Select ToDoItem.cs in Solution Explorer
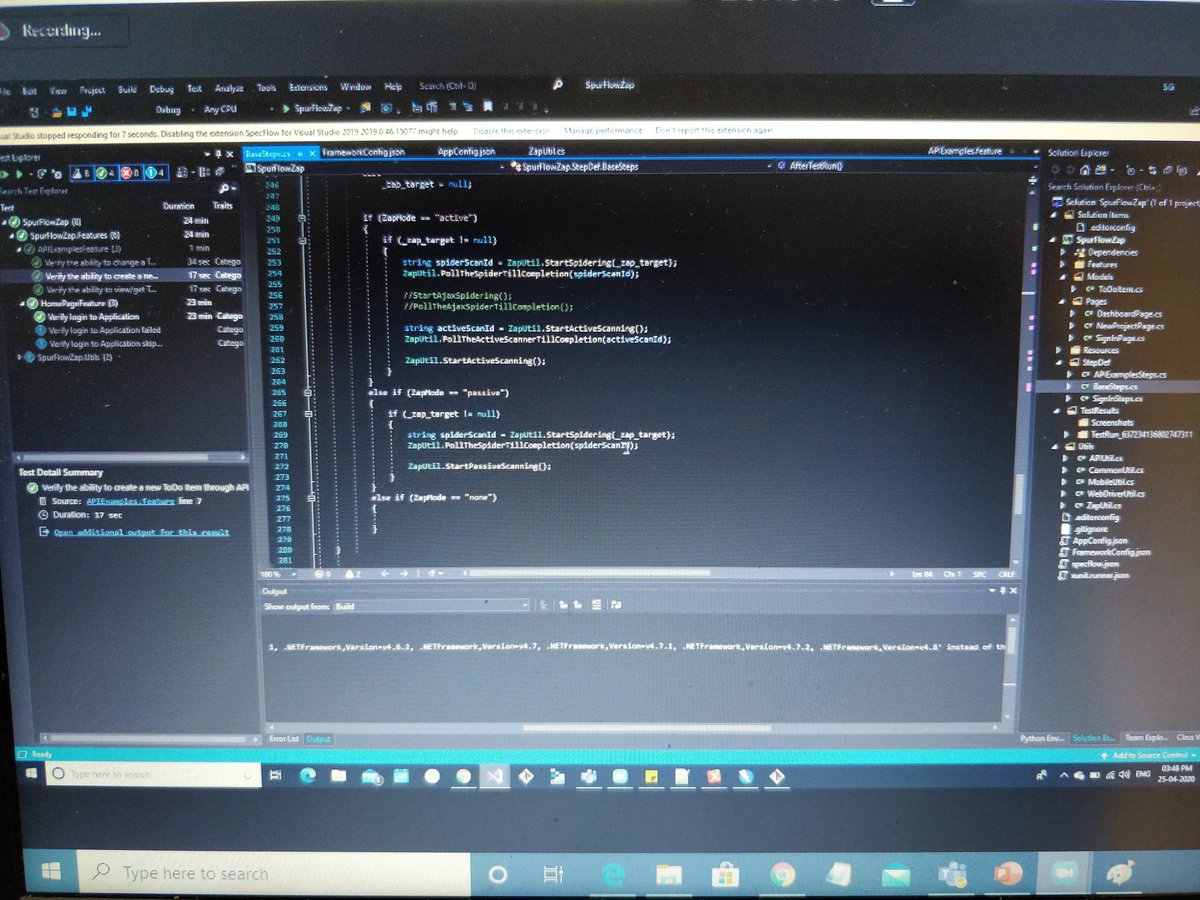The width and height of the screenshot is (1200, 900). [1119, 289]
